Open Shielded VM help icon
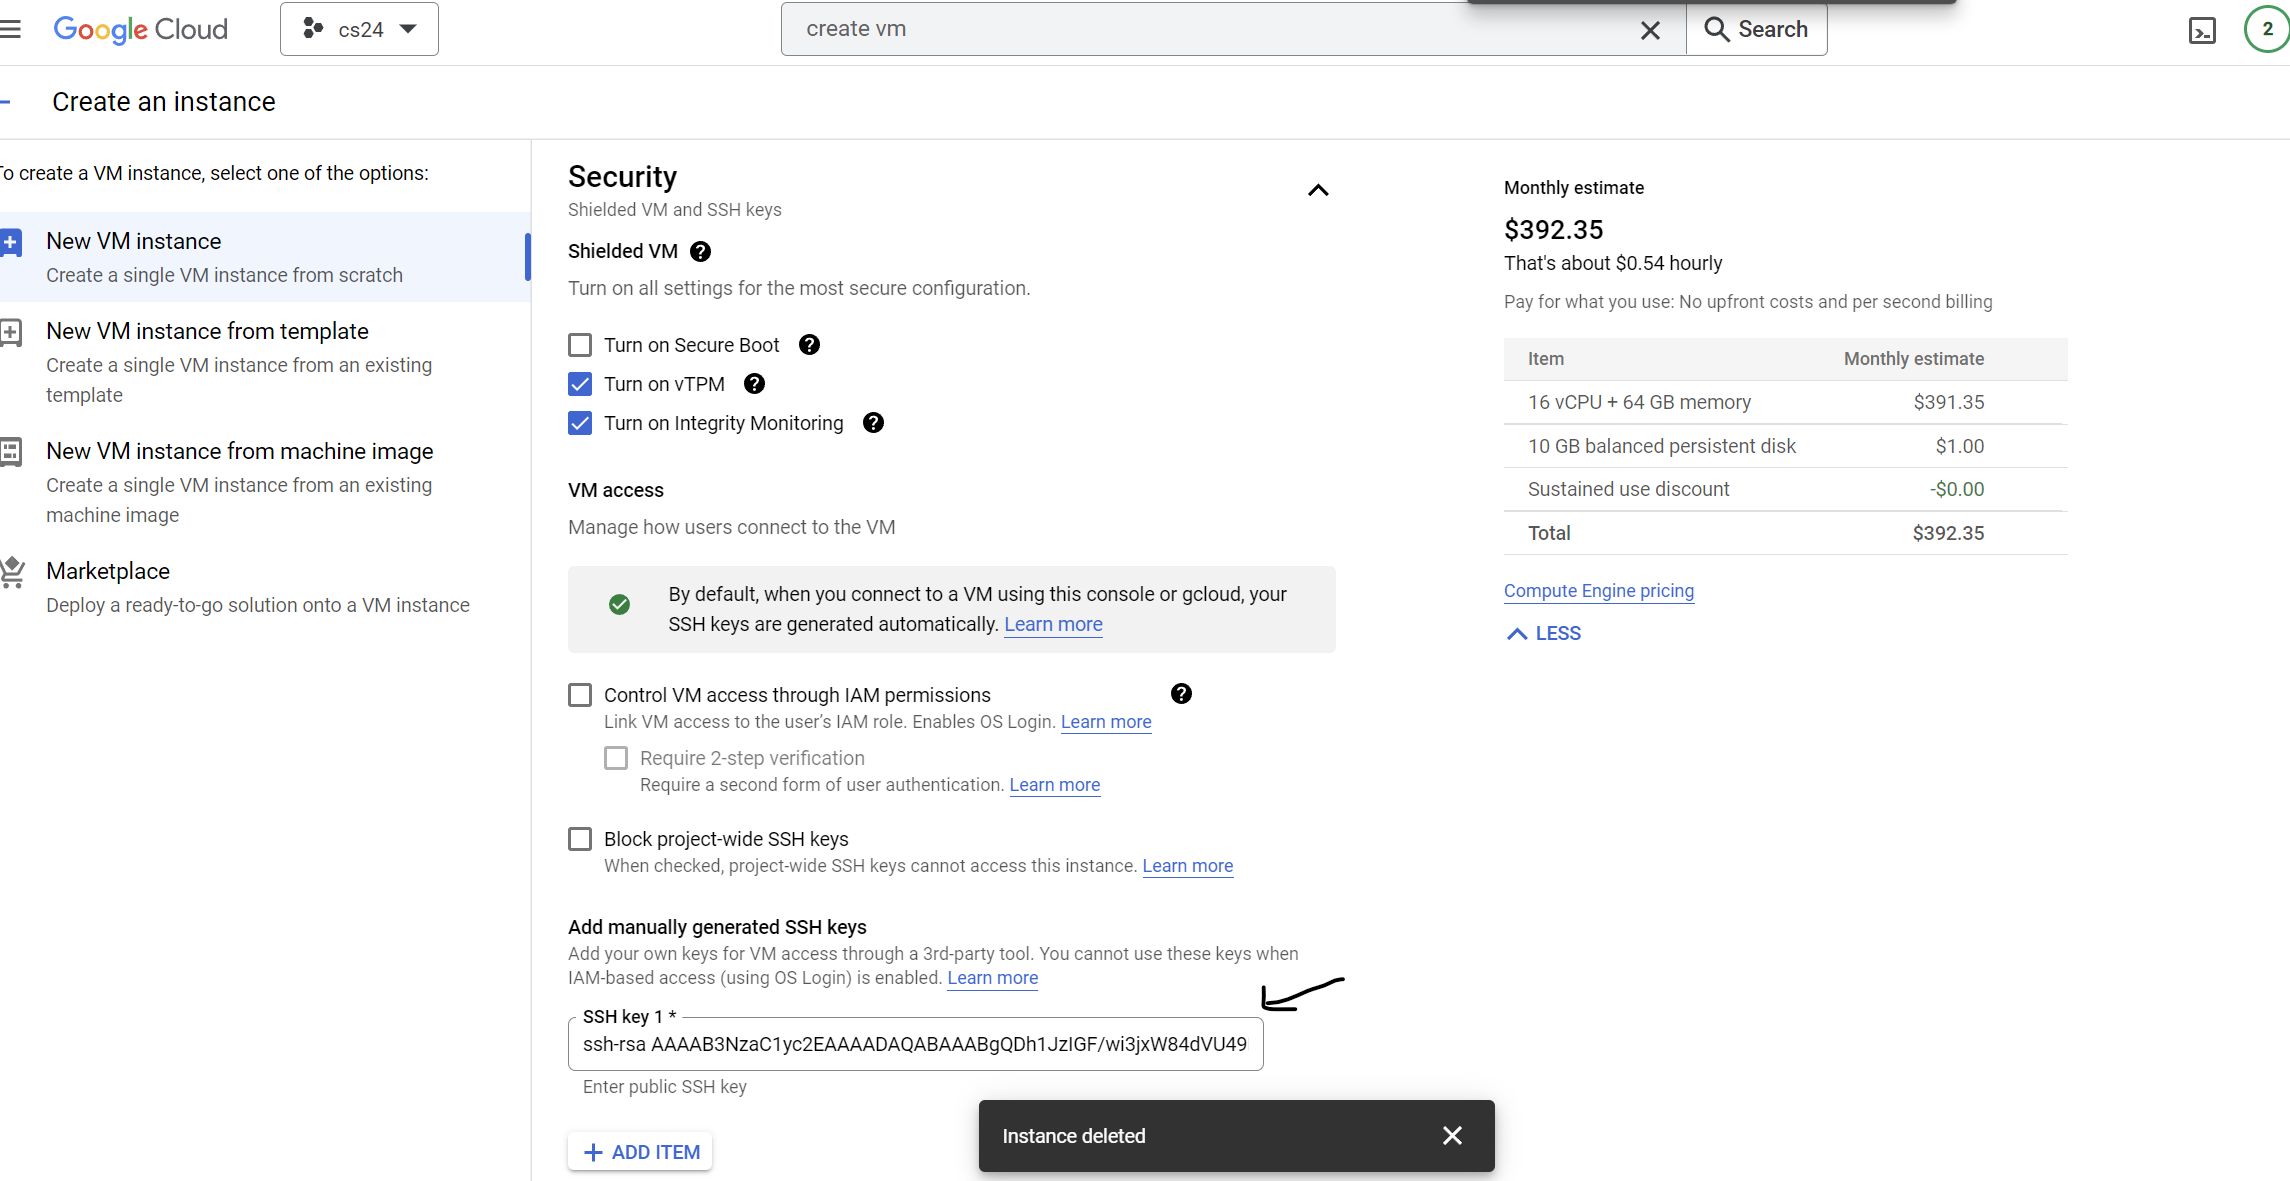This screenshot has width=2290, height=1181. tap(701, 252)
